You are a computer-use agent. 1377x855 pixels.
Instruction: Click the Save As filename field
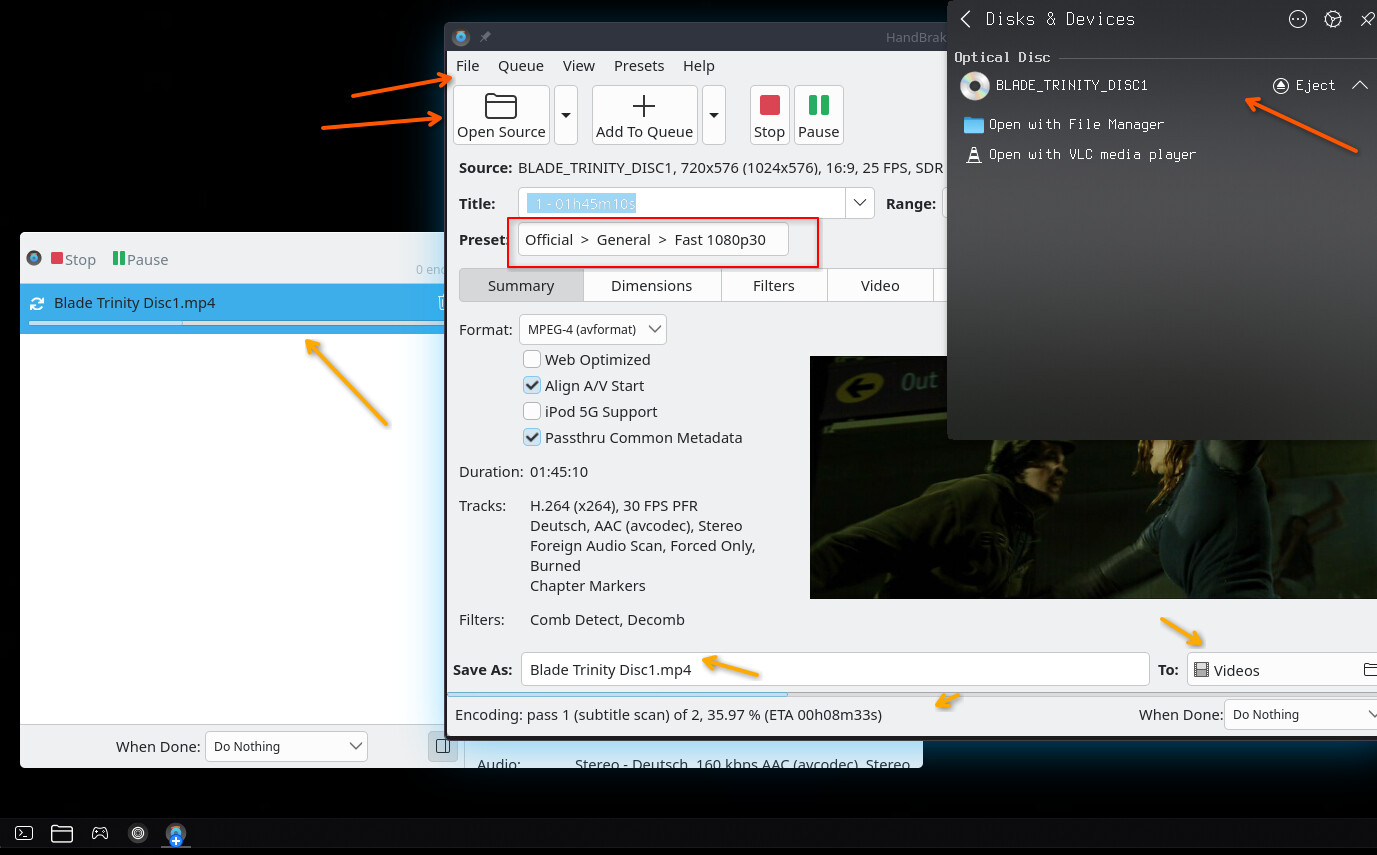tap(834, 670)
